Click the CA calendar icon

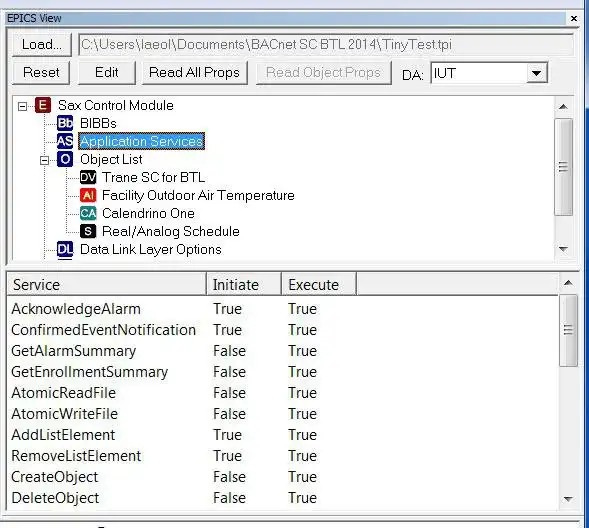88,213
